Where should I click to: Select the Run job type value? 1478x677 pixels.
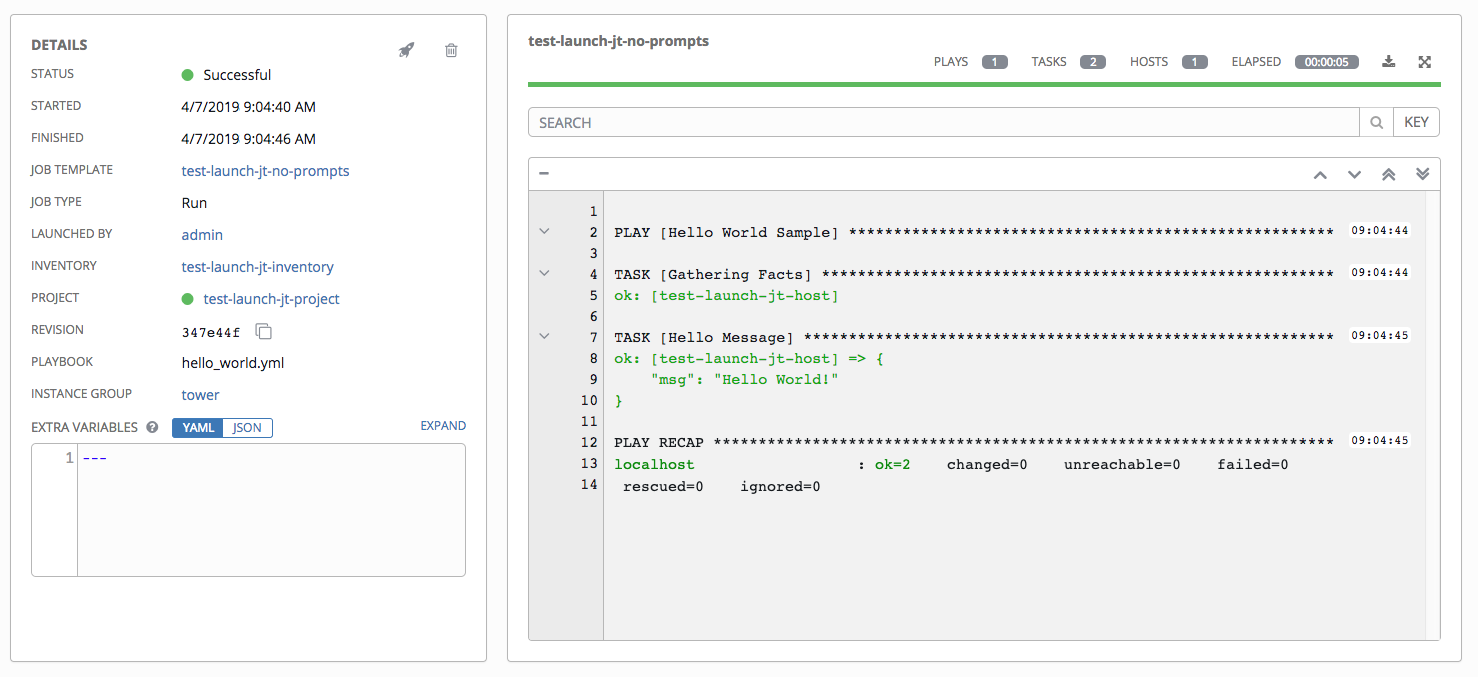click(x=194, y=203)
